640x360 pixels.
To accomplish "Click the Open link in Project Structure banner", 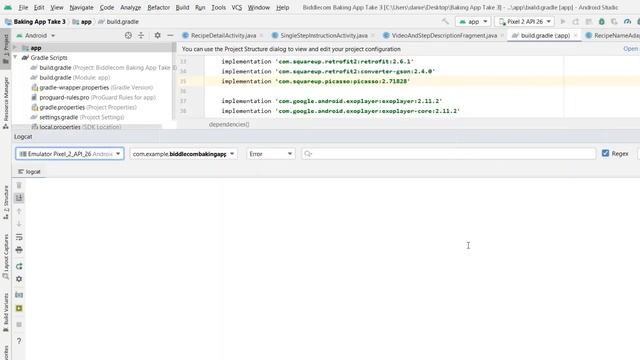I will point(631,49).
